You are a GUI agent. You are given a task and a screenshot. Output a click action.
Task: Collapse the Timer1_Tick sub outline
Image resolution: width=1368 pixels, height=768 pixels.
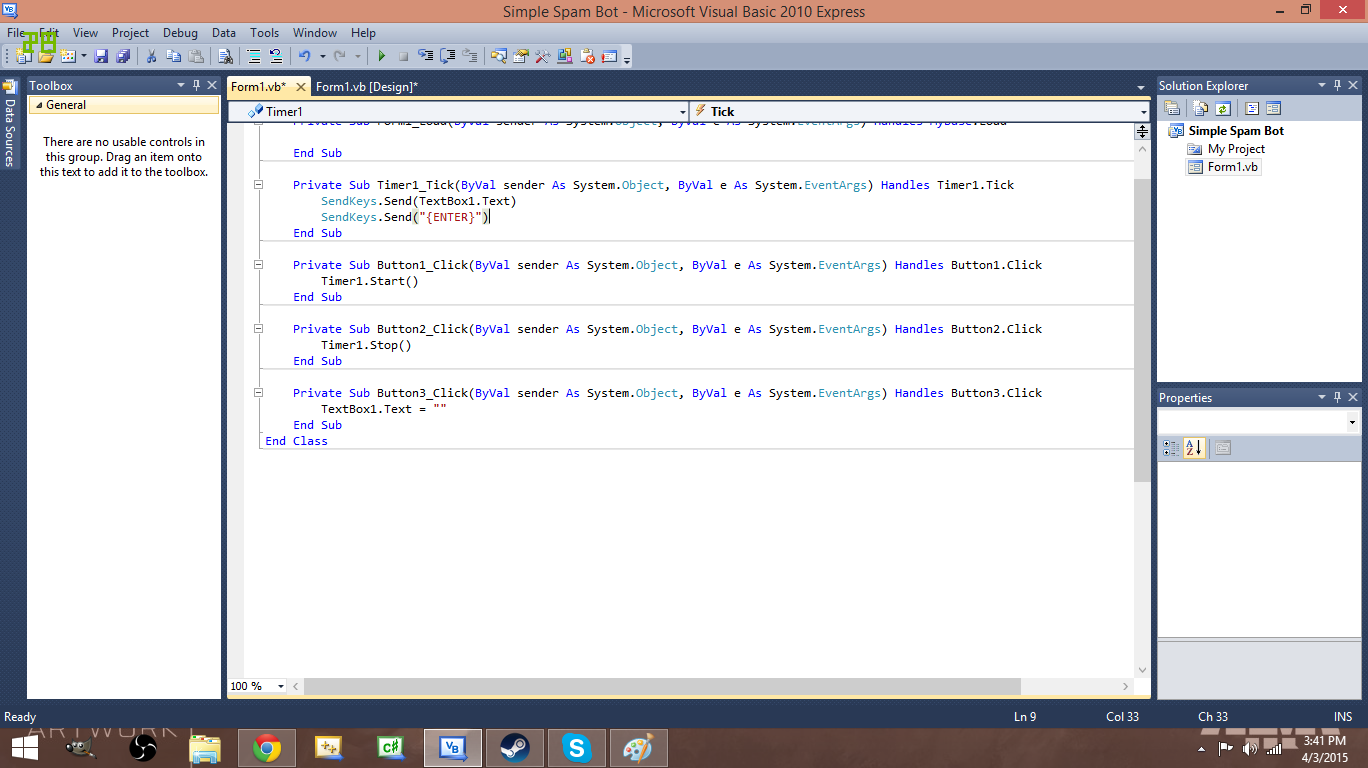coord(258,185)
